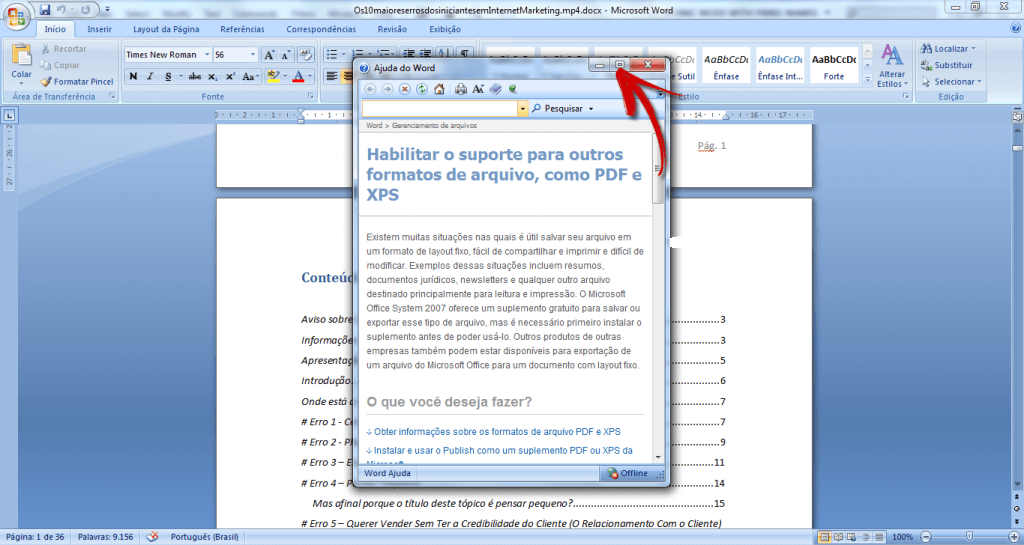Open Área de Transferência dialog launcher
1024x545 pixels.
point(112,96)
